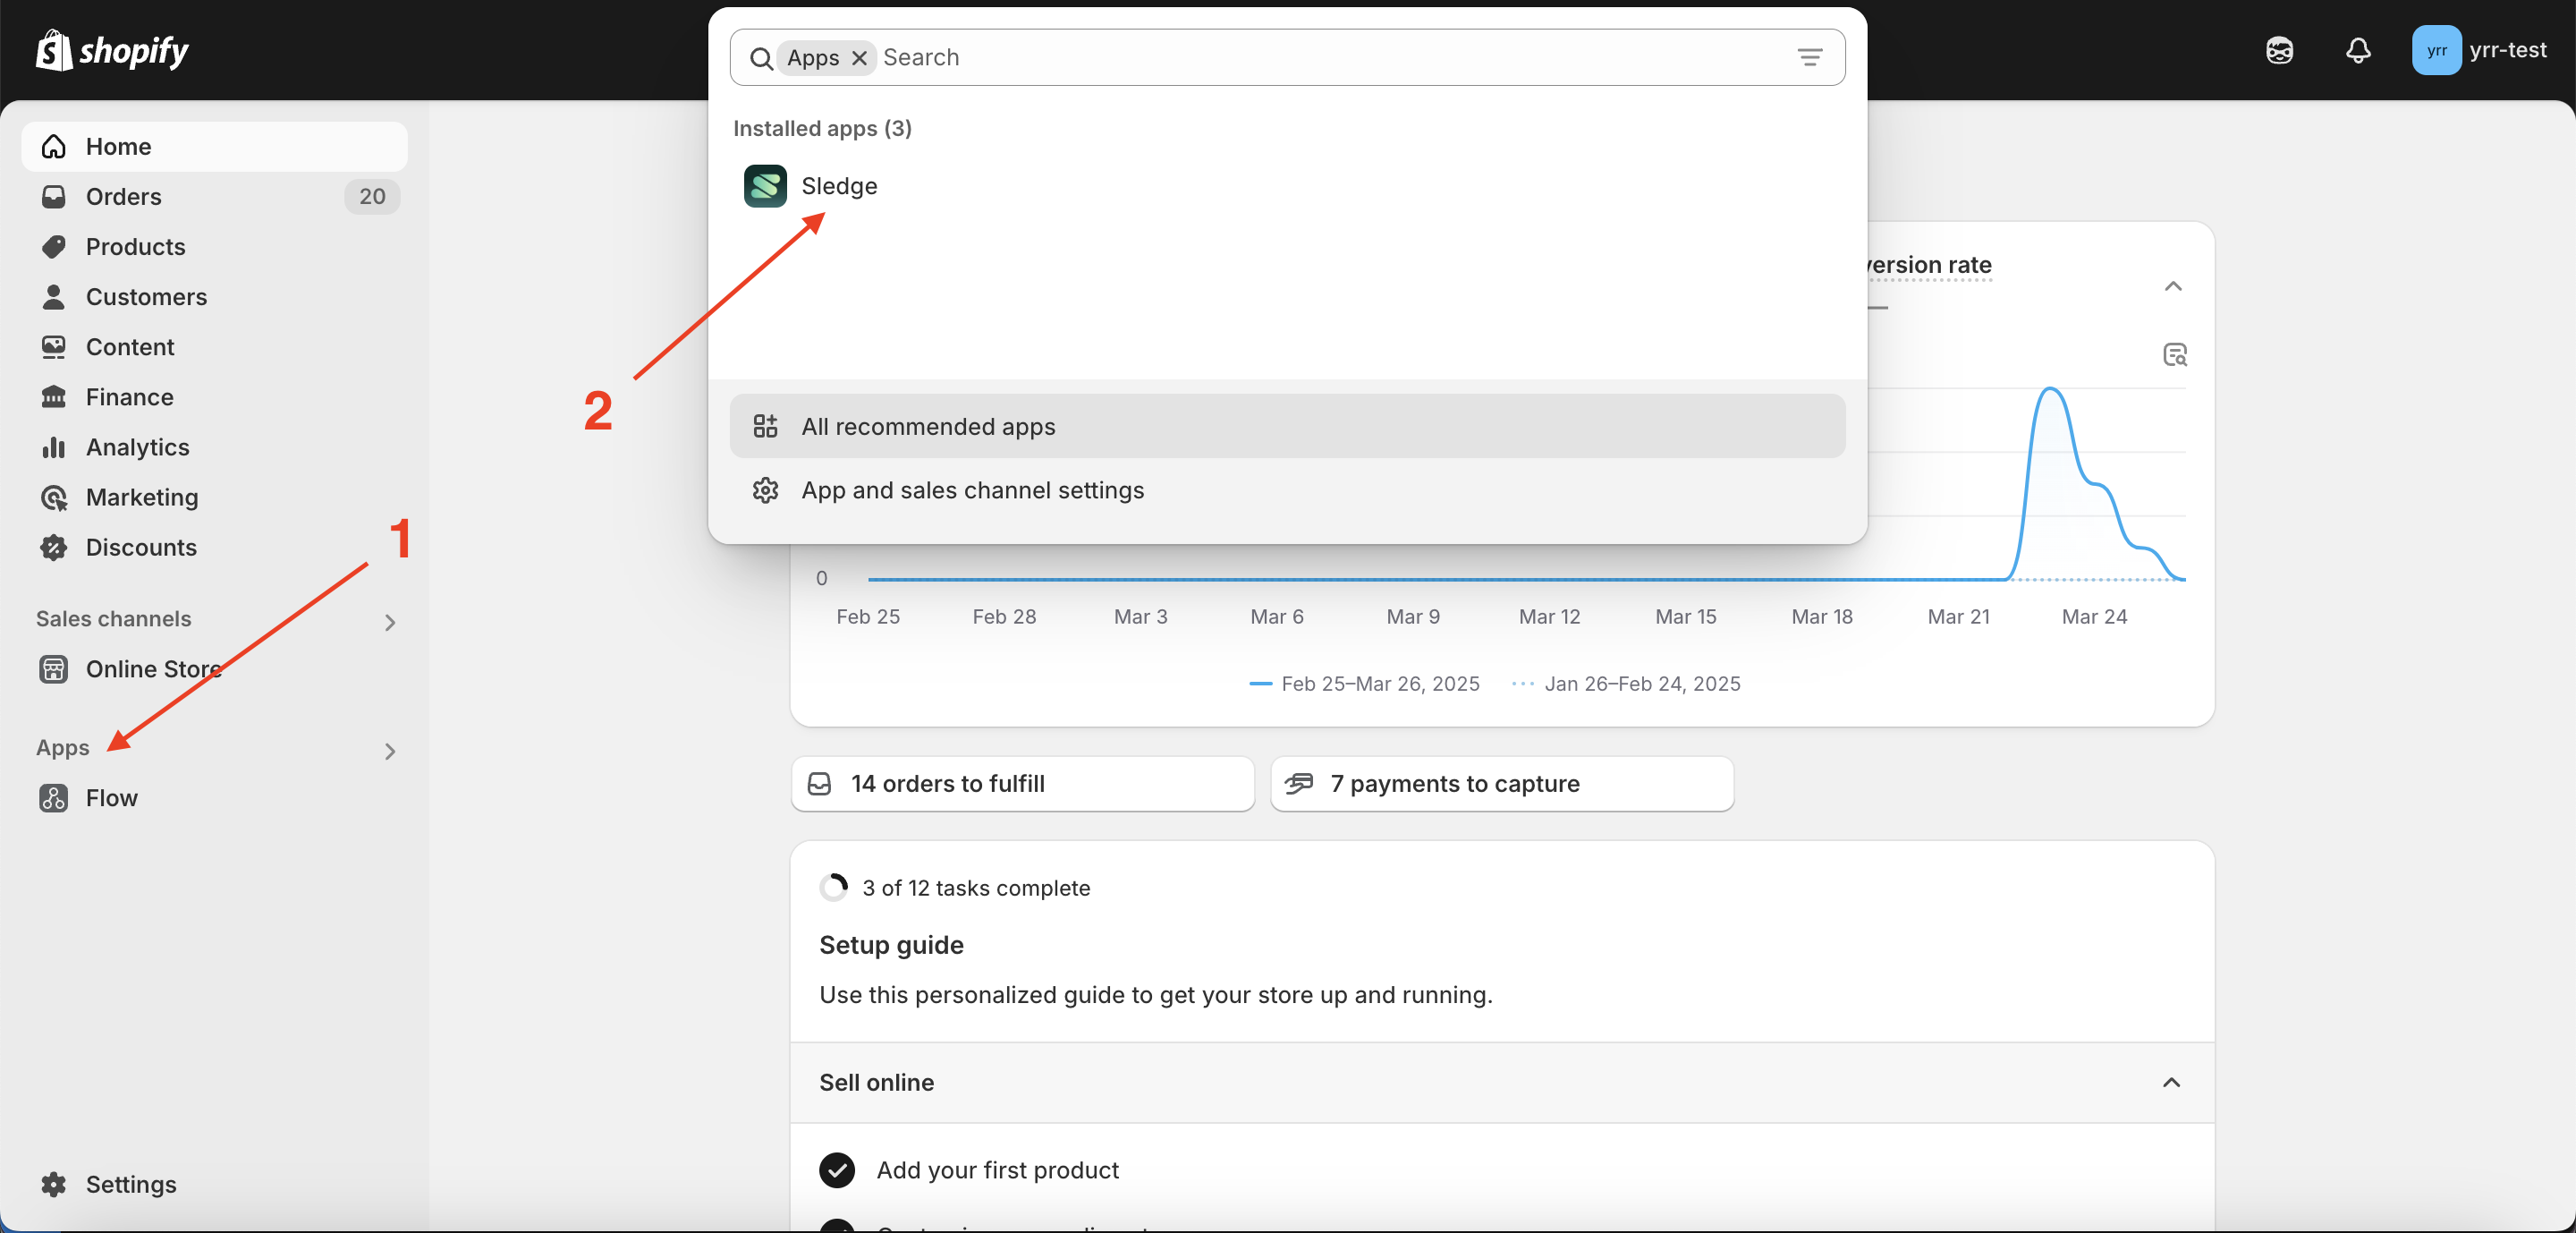2576x1233 pixels.
Task: Collapse the Sell online section
Action: pyautogui.click(x=2171, y=1083)
